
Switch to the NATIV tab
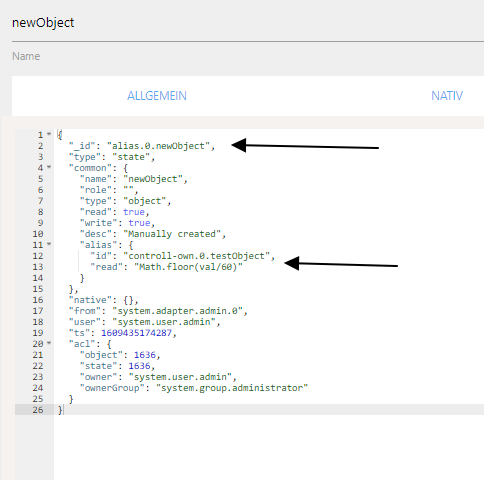[x=447, y=96]
